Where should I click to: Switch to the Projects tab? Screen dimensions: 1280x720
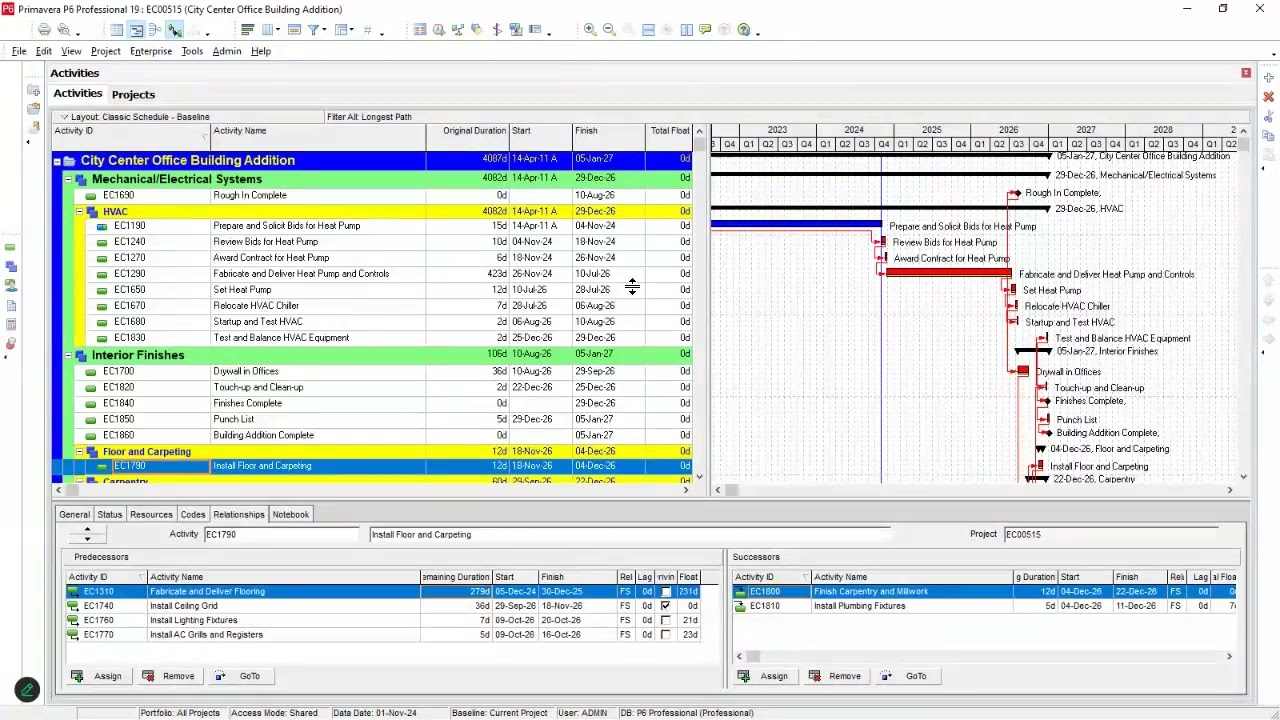click(x=133, y=95)
